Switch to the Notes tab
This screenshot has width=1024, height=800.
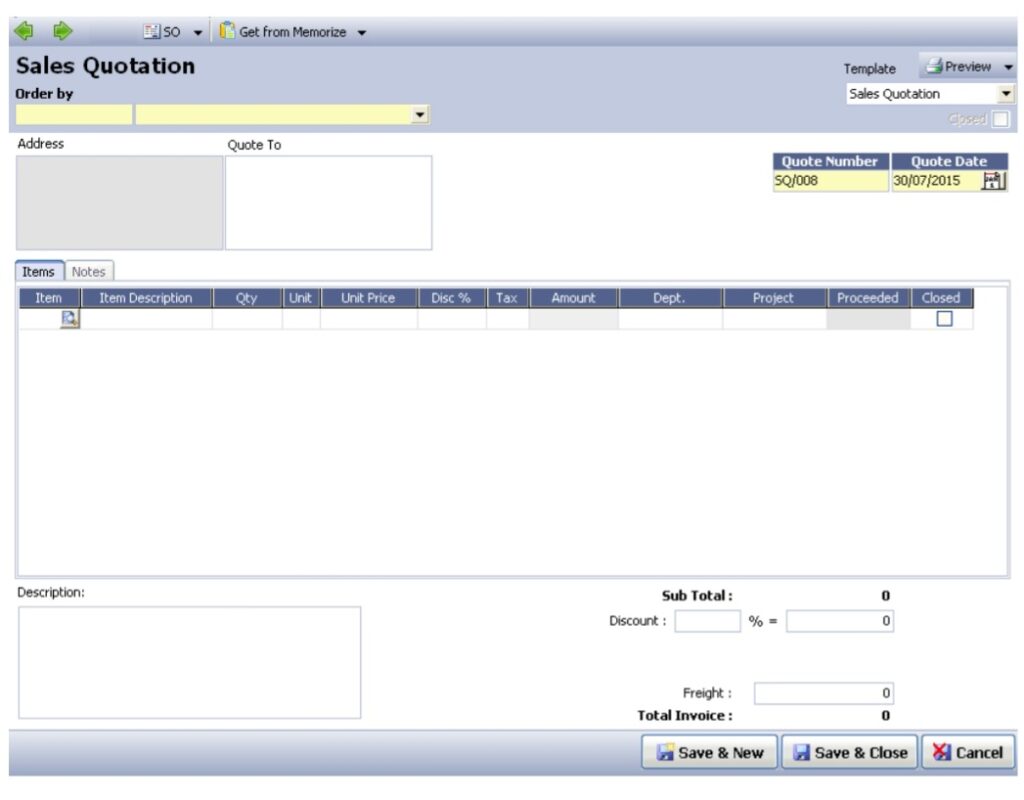click(x=89, y=271)
